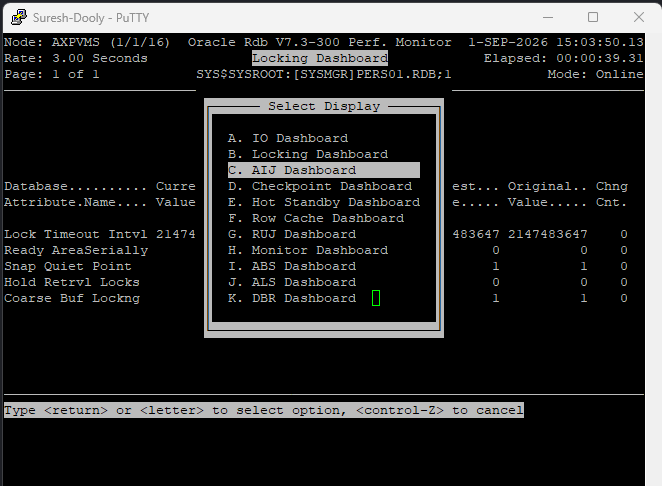Screen dimensions: 662x486
Task: Click the green terminal cursor block
Action: [376, 298]
